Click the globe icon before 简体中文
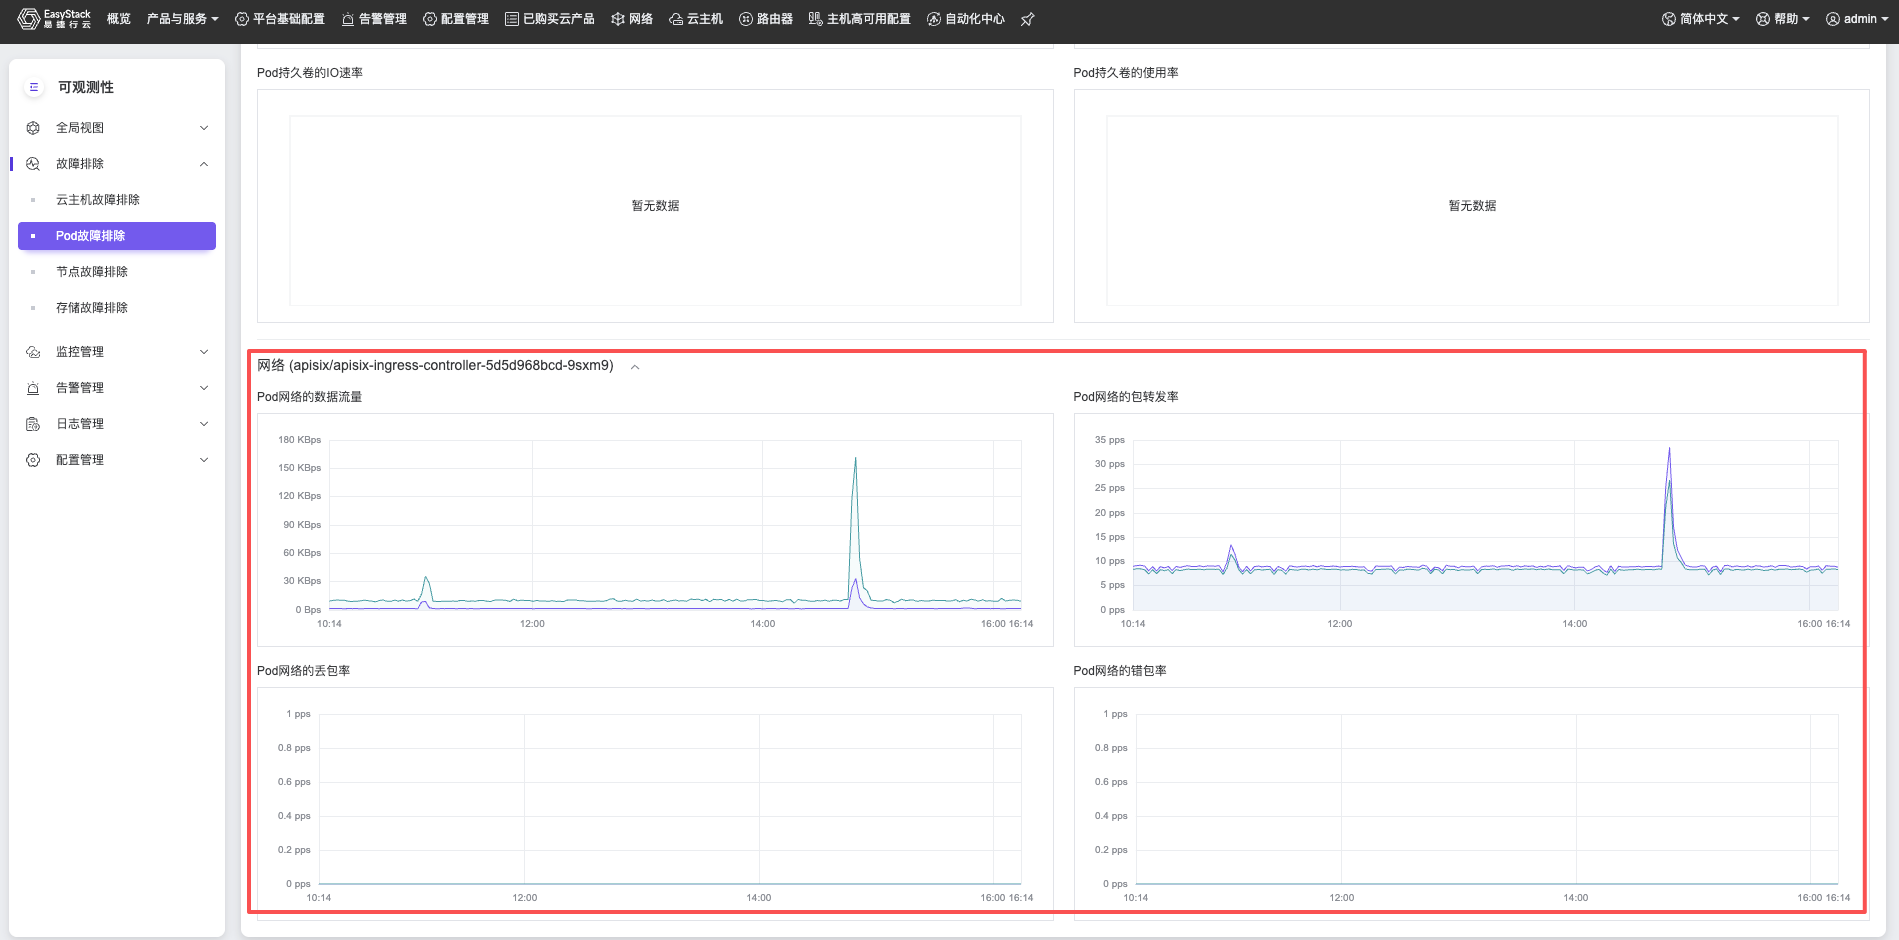The width and height of the screenshot is (1899, 940). [1669, 19]
